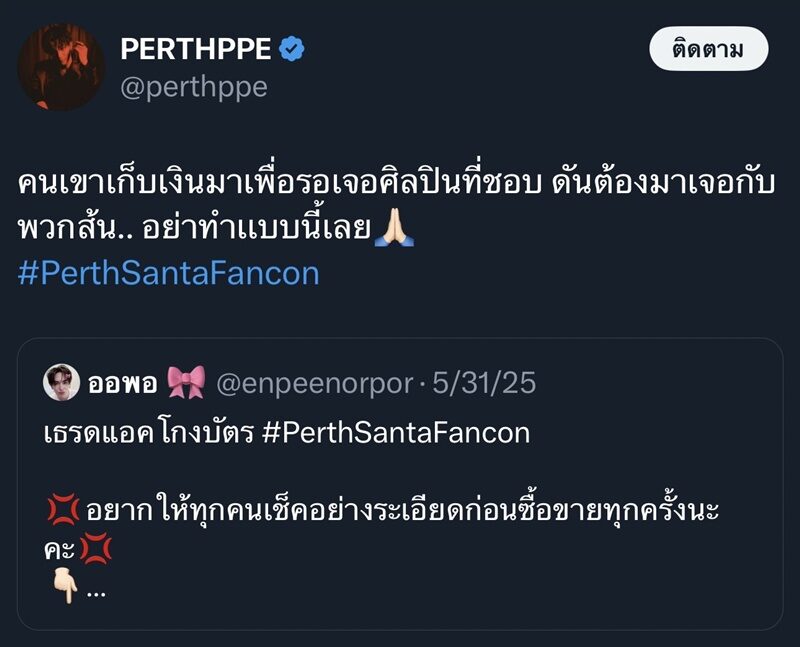This screenshot has height=647, width=800.
Task: Click the quoted warning line อยากให้ทุกคนเช็ค
Action: (400, 511)
